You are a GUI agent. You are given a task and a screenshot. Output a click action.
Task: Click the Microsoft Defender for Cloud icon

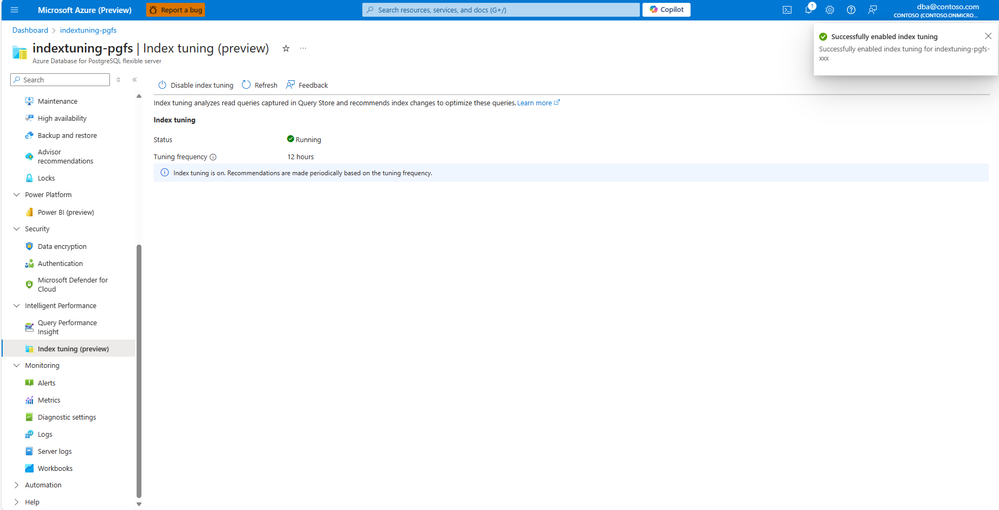pyautogui.click(x=29, y=284)
